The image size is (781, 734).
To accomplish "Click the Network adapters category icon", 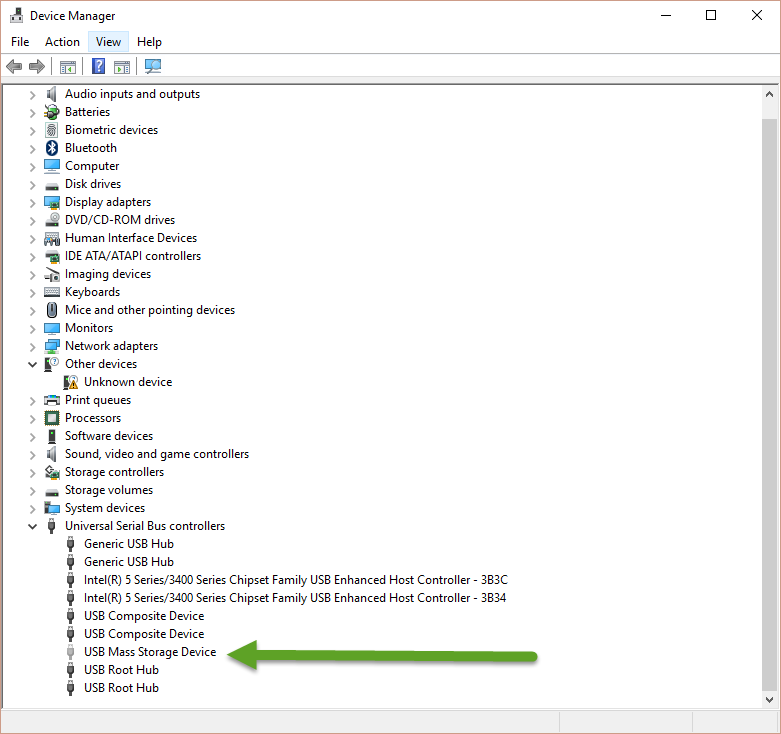I will [52, 346].
